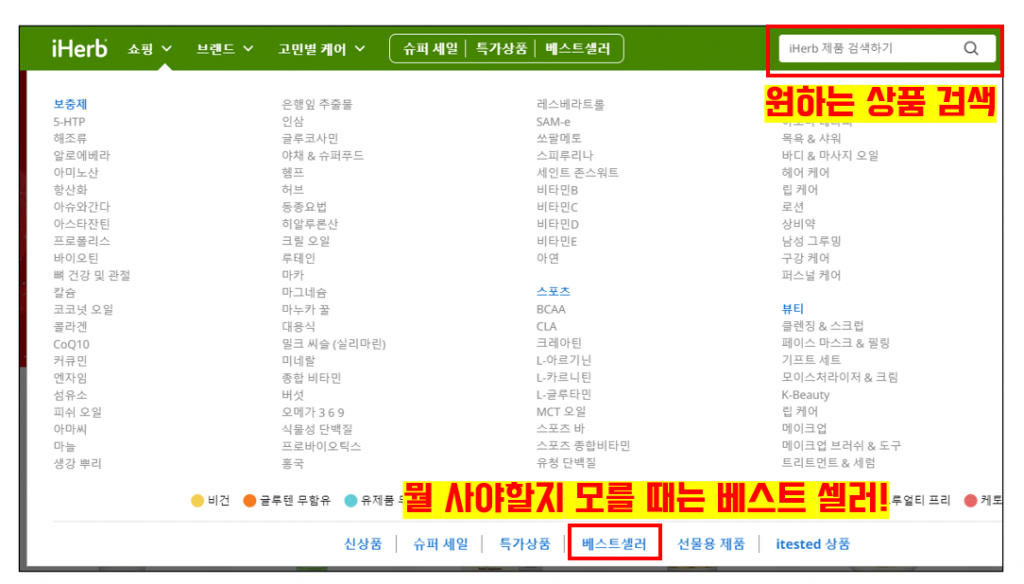This screenshot has height=584, width=1024.
Task: Select 종합 비타민 category
Action: point(311,378)
